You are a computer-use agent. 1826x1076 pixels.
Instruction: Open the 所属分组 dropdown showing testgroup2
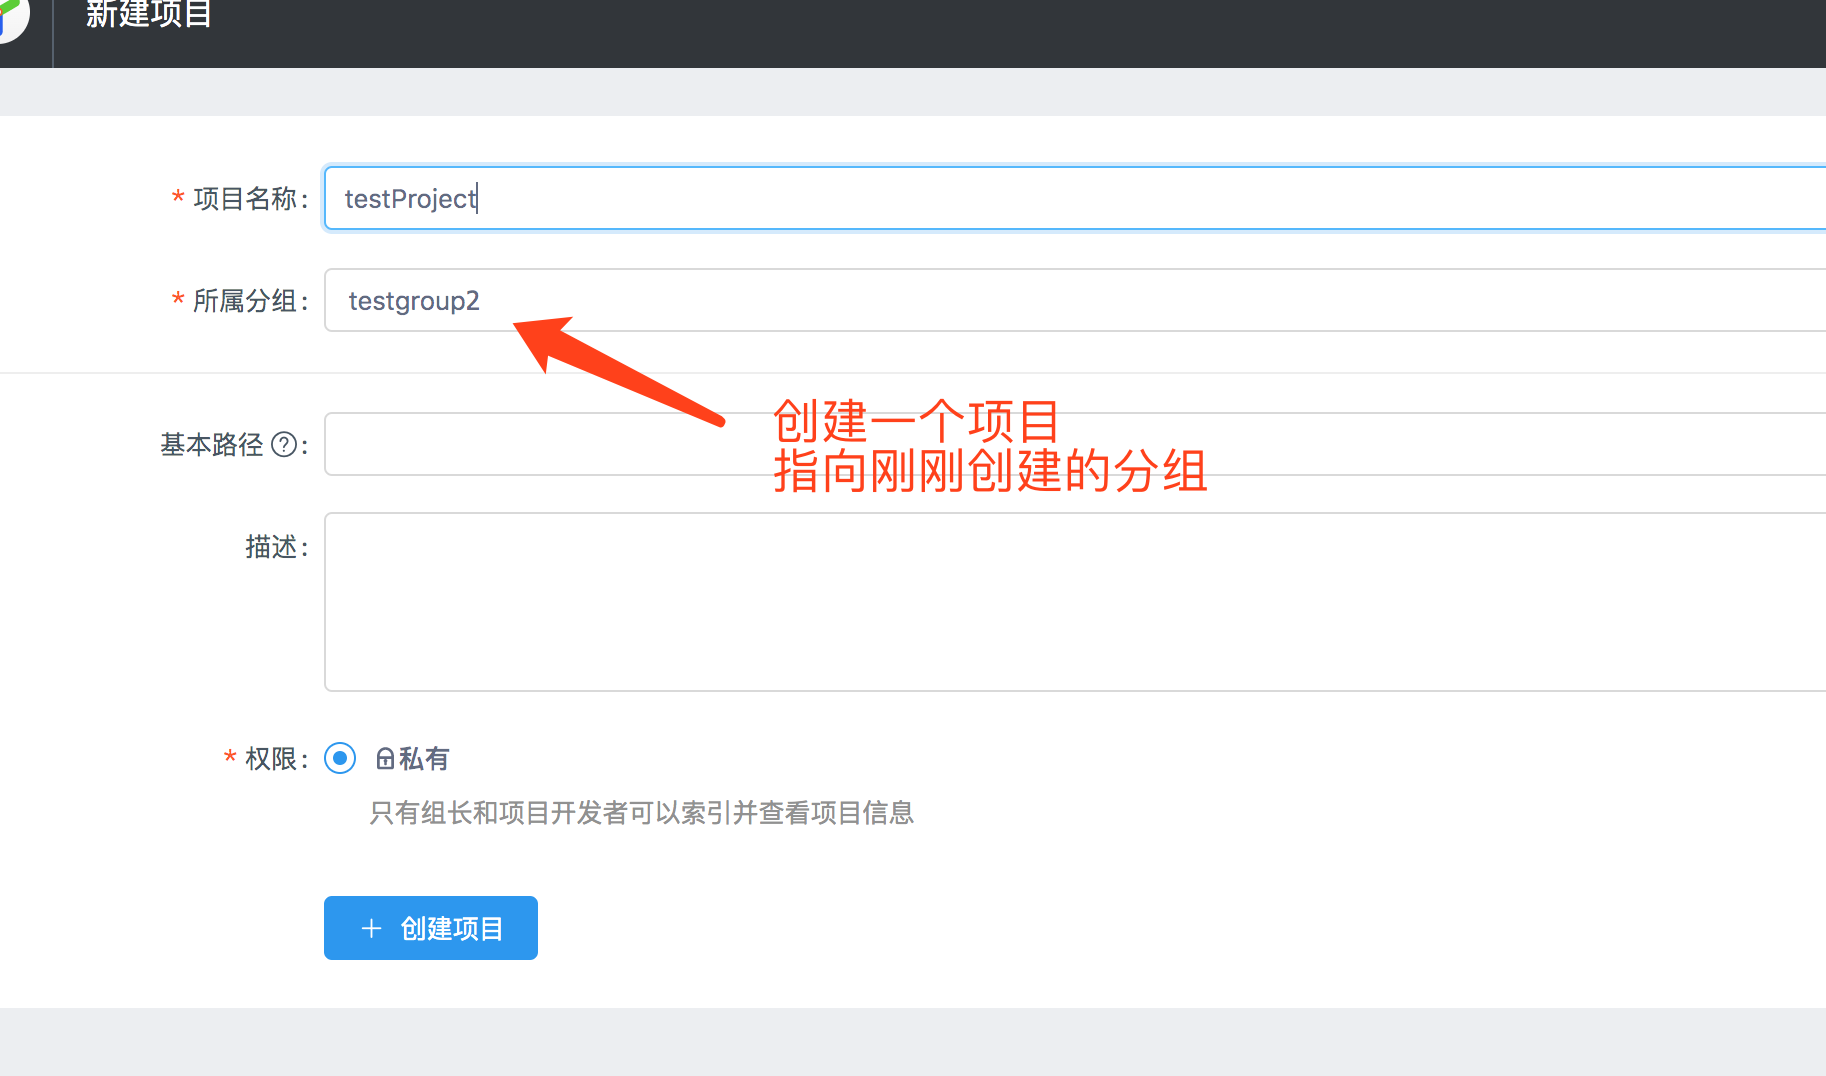(x=1075, y=300)
